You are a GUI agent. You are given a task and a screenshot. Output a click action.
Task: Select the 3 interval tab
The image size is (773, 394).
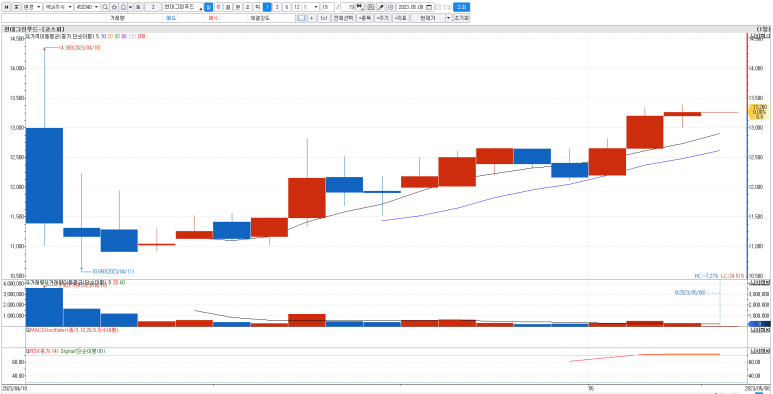pyautogui.click(x=277, y=7)
